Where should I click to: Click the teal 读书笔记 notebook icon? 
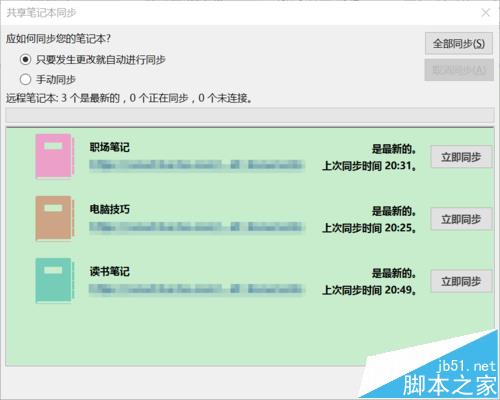(x=55, y=281)
